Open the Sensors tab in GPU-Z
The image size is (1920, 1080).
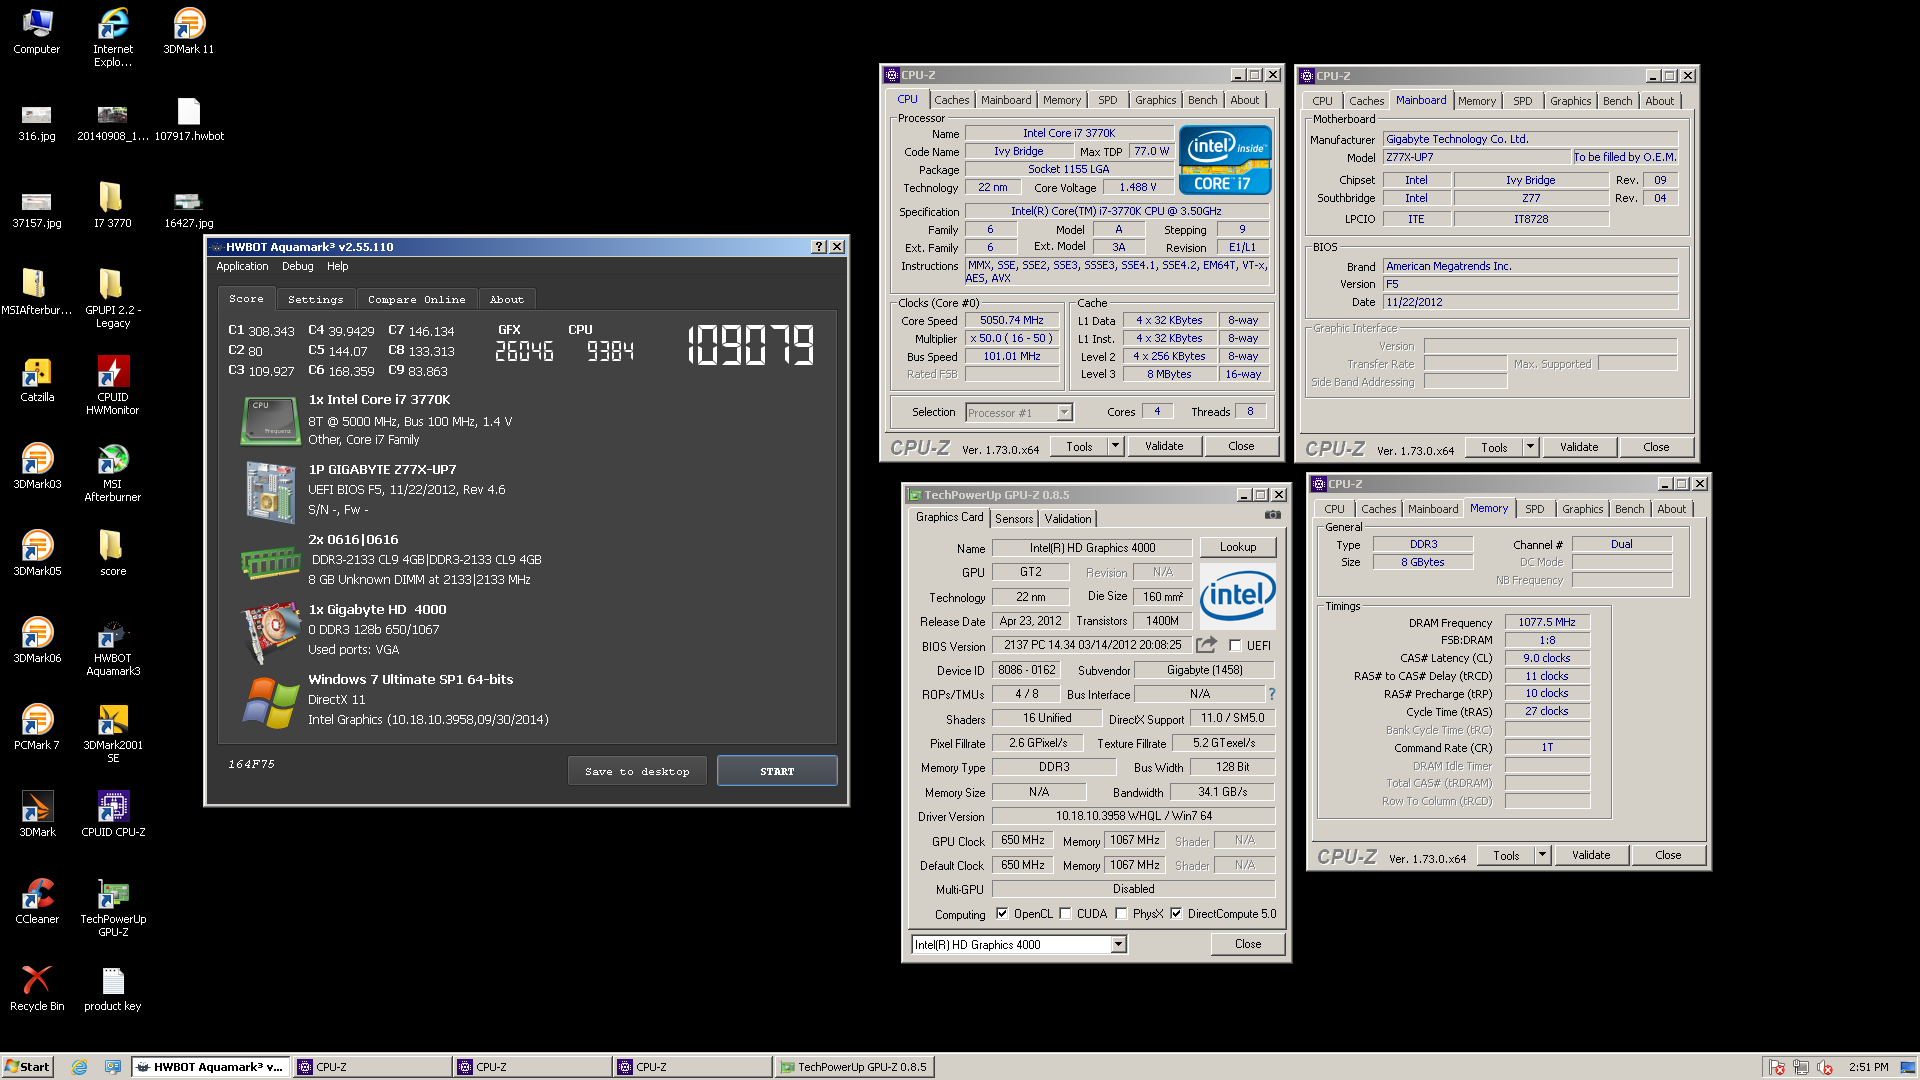1014,518
